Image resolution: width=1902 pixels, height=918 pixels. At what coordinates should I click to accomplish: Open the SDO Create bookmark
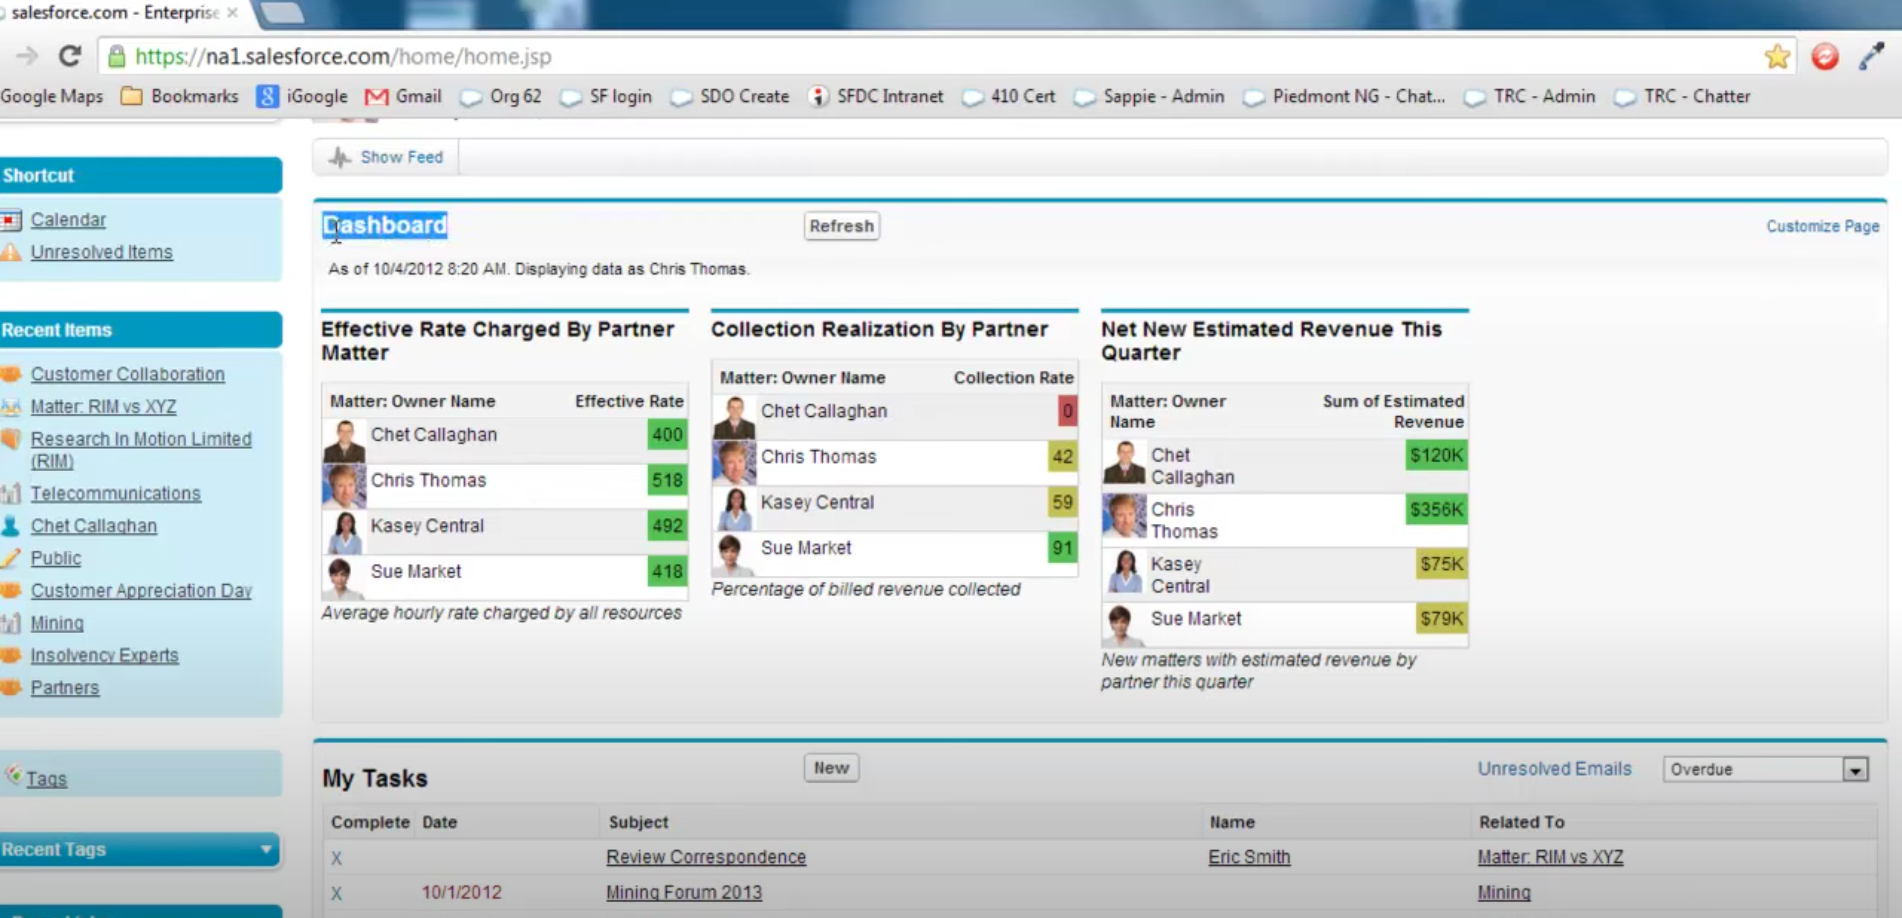[x=730, y=96]
